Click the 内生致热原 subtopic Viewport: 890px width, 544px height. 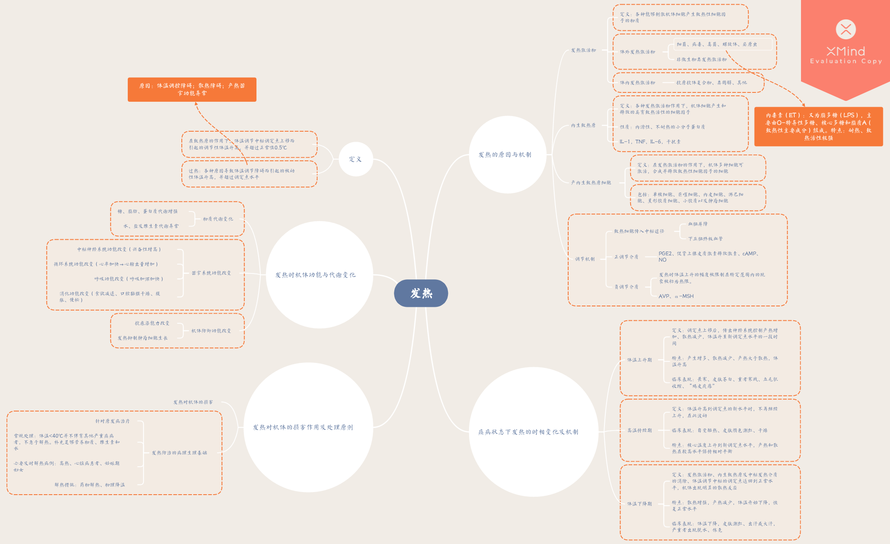click(583, 126)
